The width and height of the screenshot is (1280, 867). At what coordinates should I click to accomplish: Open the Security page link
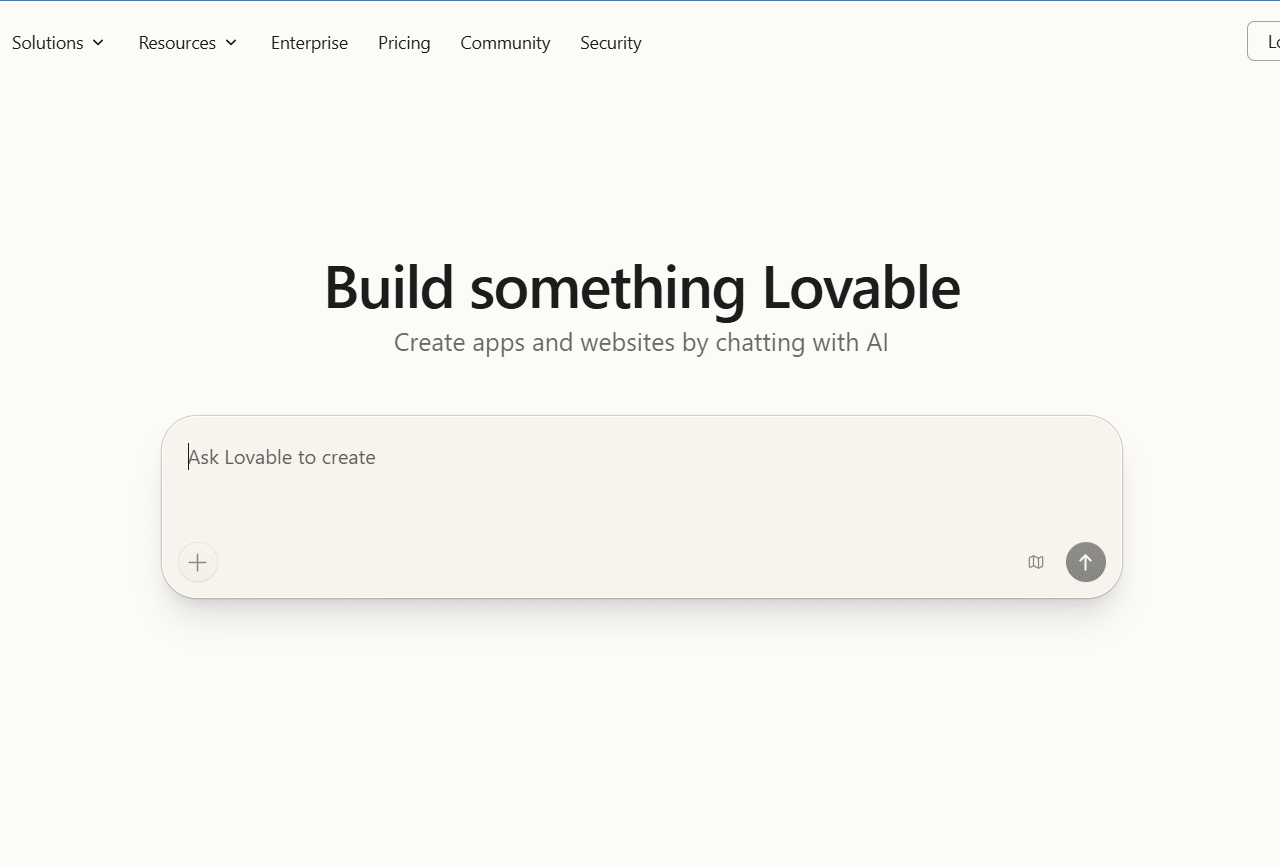tap(610, 42)
